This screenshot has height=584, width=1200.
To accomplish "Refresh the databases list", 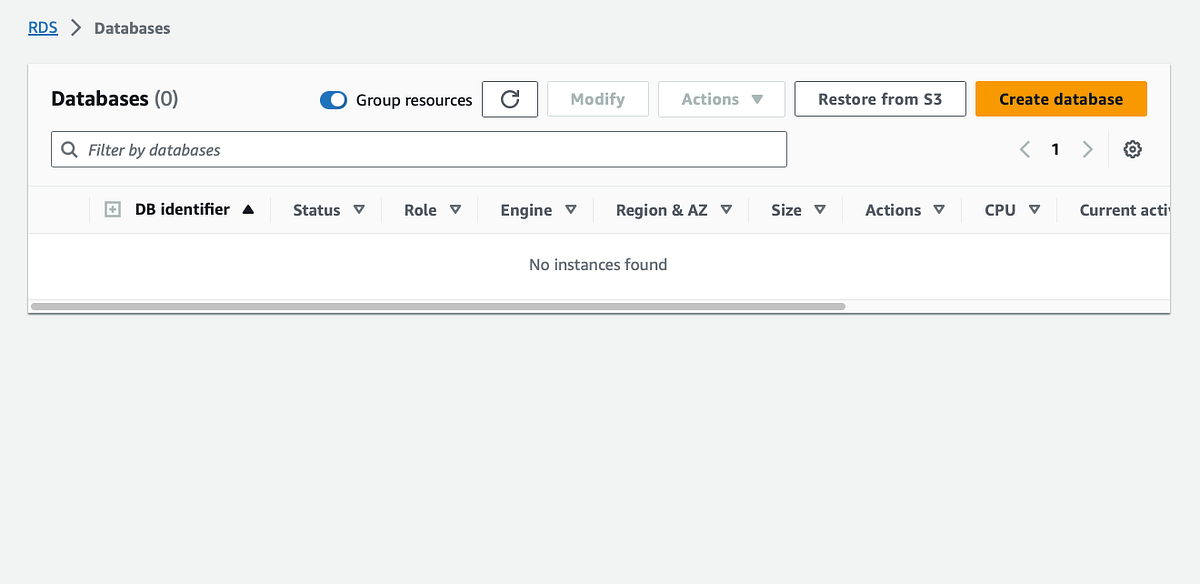I will point(510,99).
